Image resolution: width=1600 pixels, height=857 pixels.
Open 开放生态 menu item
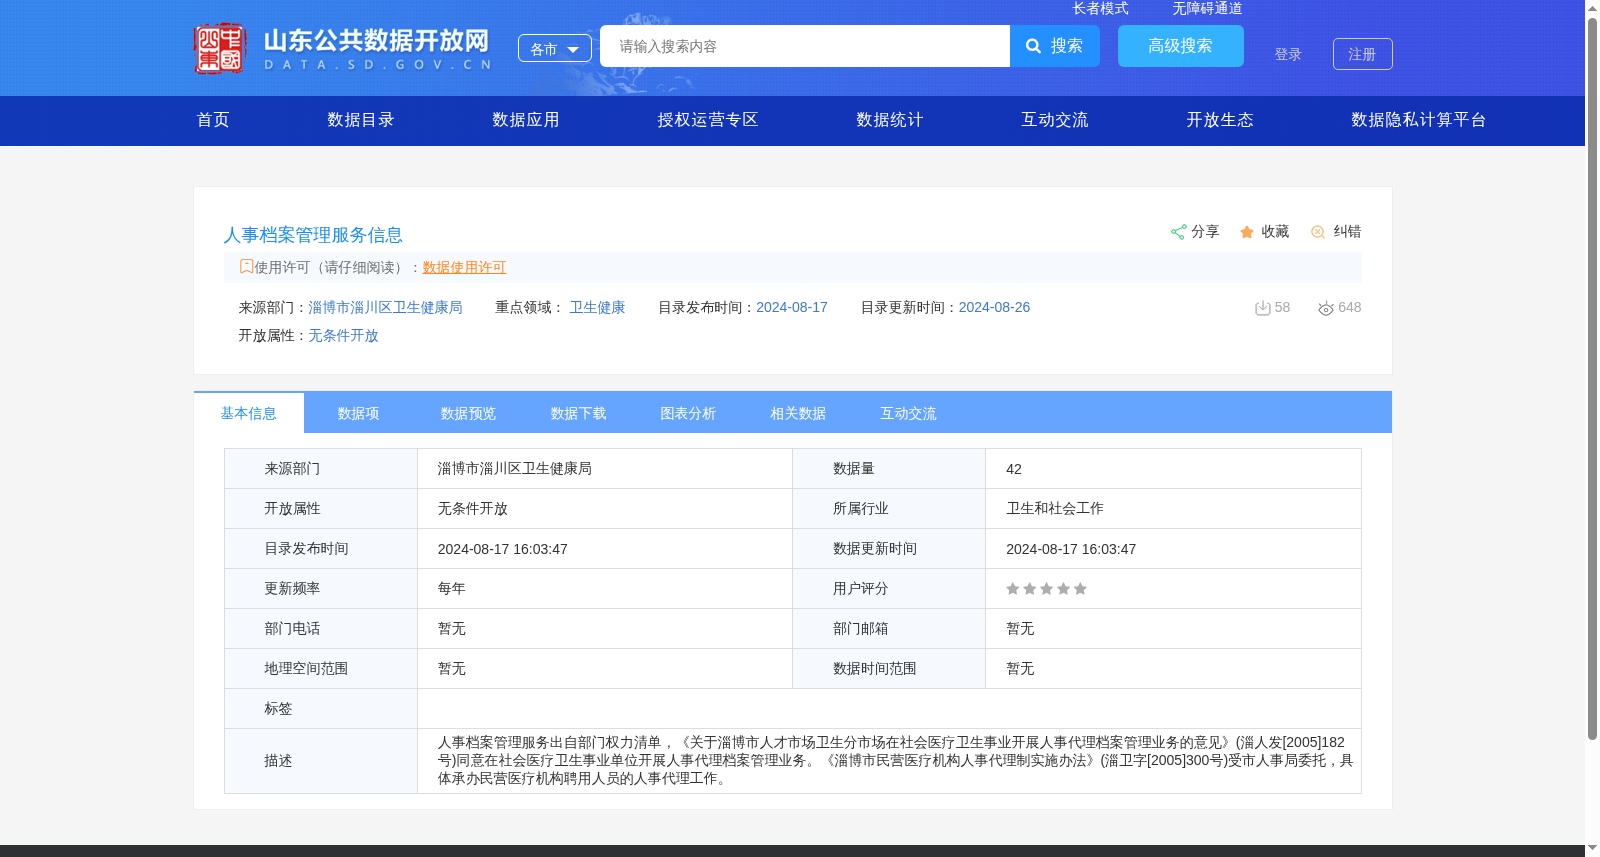click(x=1220, y=120)
